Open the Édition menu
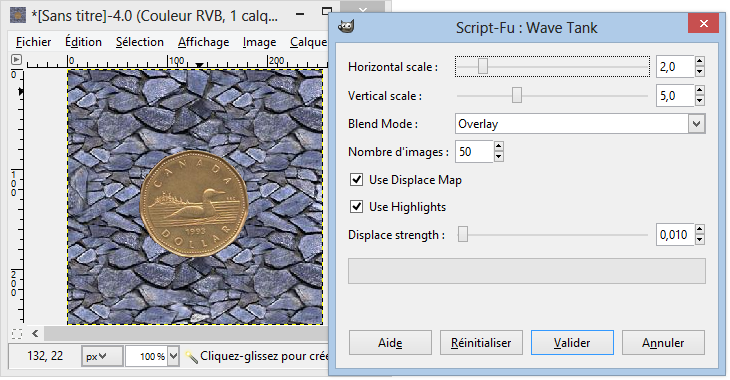This screenshot has width=730, height=380. pos(83,42)
